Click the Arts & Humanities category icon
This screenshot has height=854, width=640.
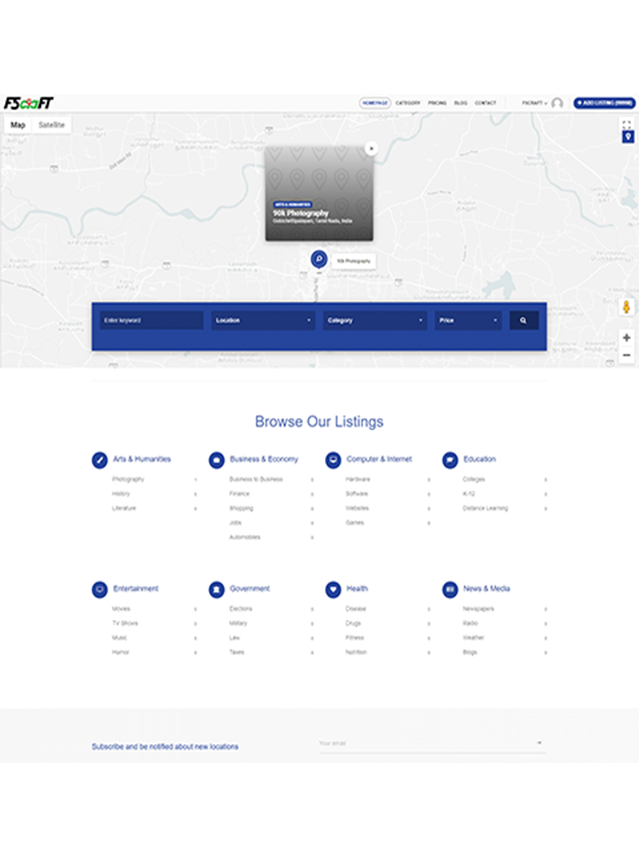100,460
